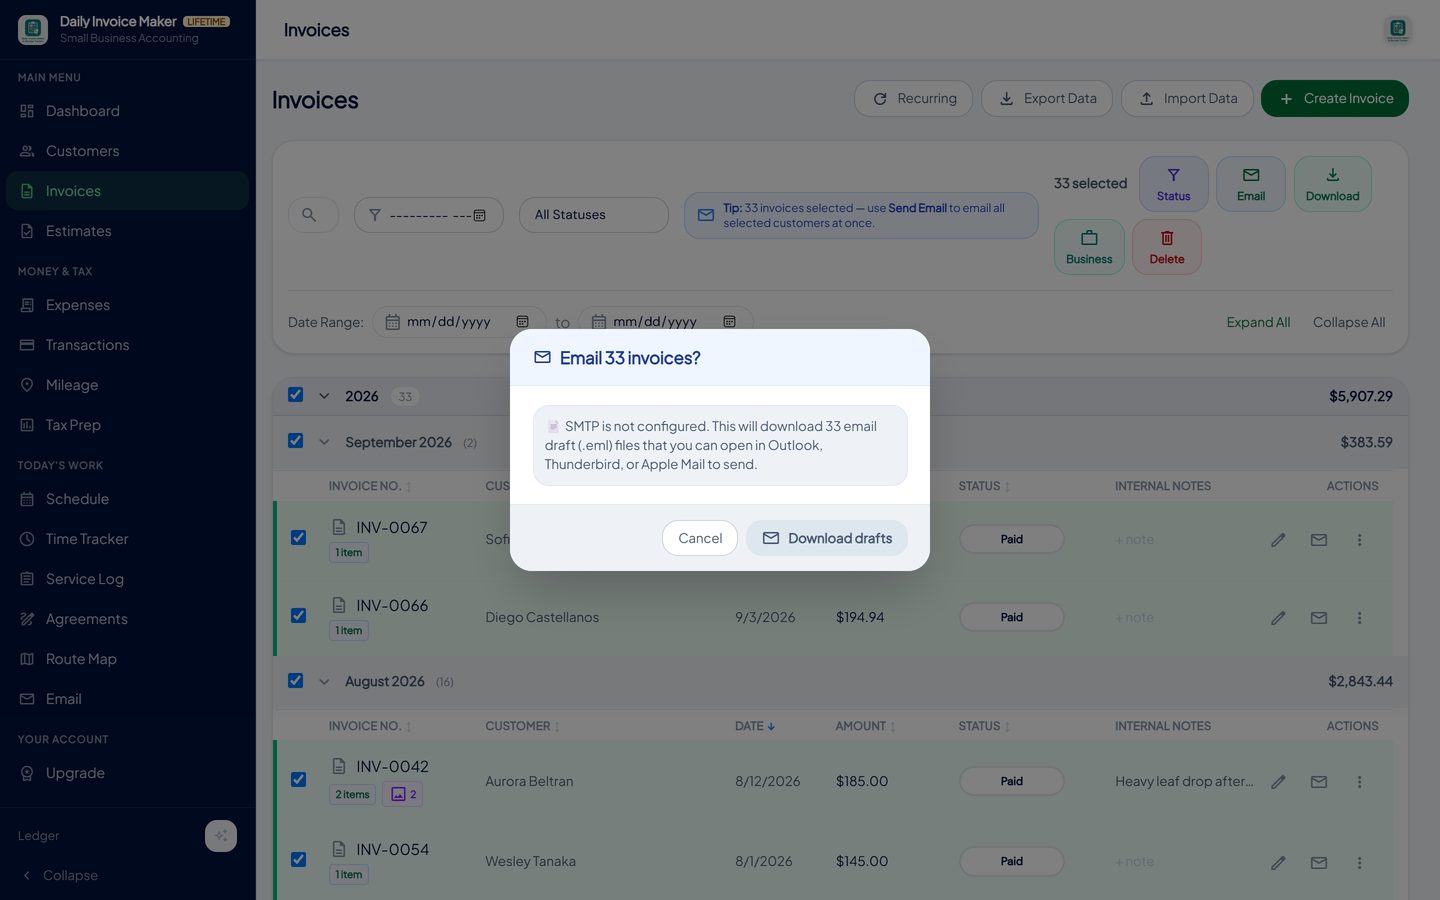Click the Download drafts button
The height and width of the screenshot is (900, 1440).
827,538
